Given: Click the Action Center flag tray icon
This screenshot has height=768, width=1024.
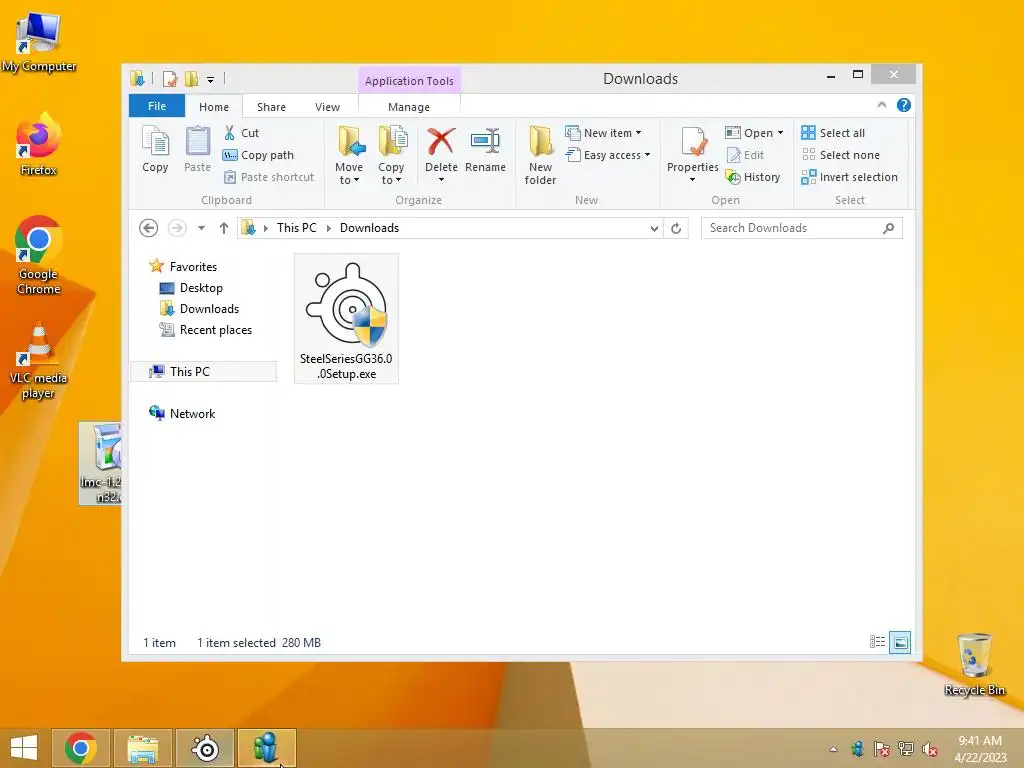Looking at the screenshot, I should tap(882, 749).
